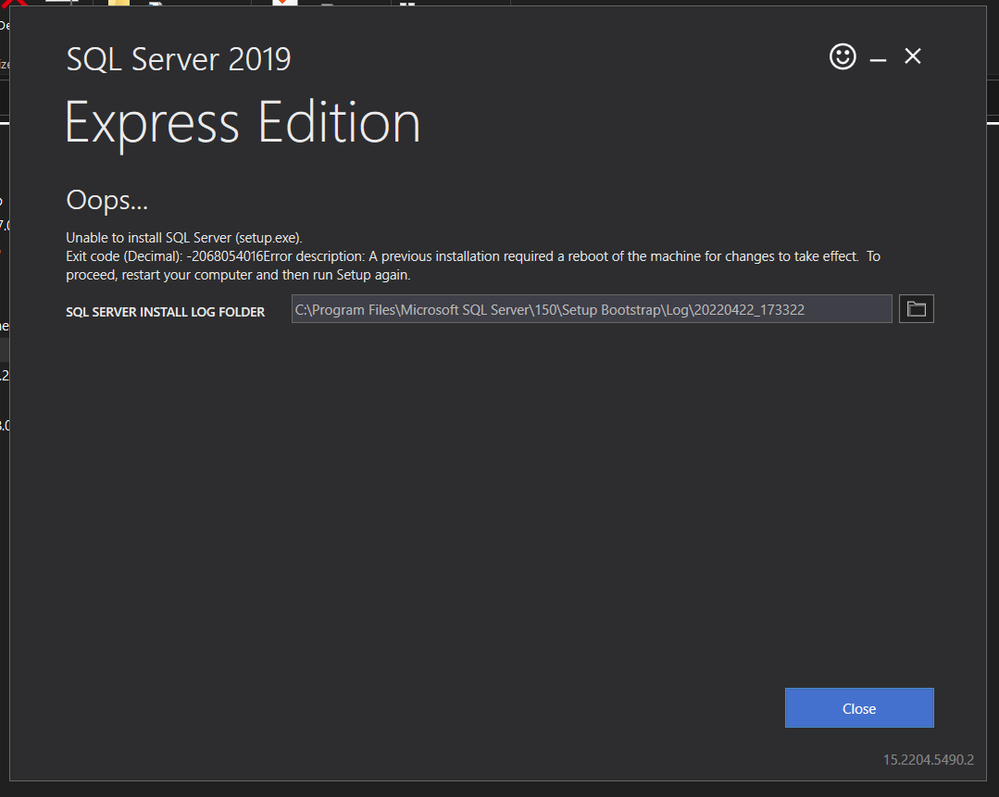This screenshot has height=797, width=999.
Task: Open the install log folder via folder icon
Action: (x=916, y=310)
